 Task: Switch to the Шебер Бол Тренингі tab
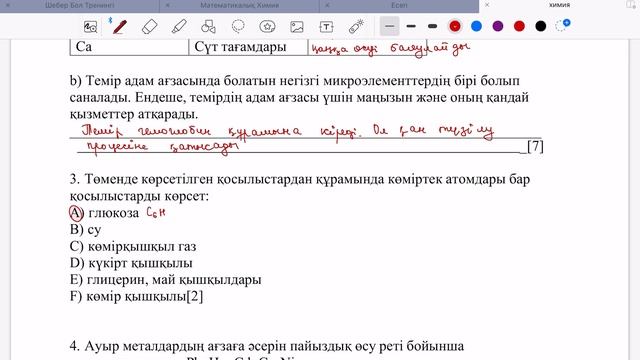(x=80, y=5)
